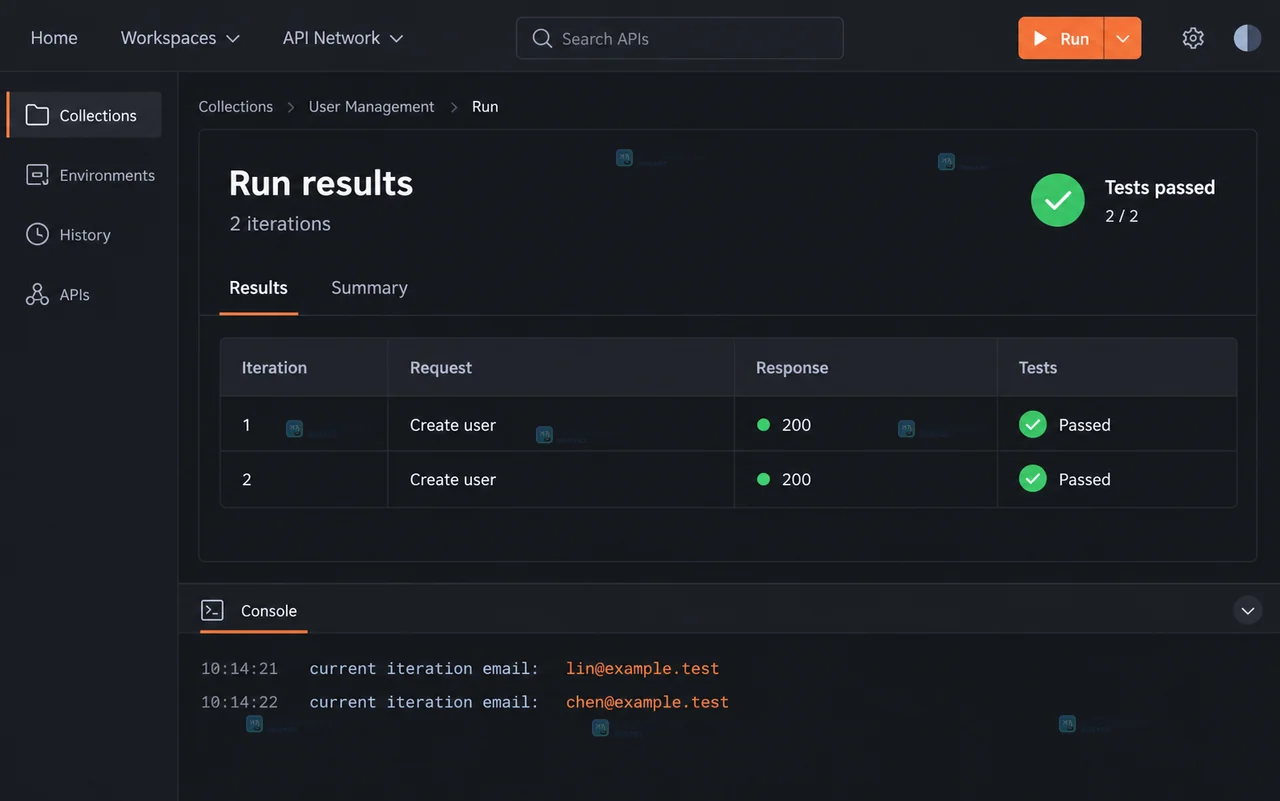Viewport: 1280px width, 801px height.
Task: Click the magnifier icon in Search APIs
Action: pyautogui.click(x=542, y=38)
